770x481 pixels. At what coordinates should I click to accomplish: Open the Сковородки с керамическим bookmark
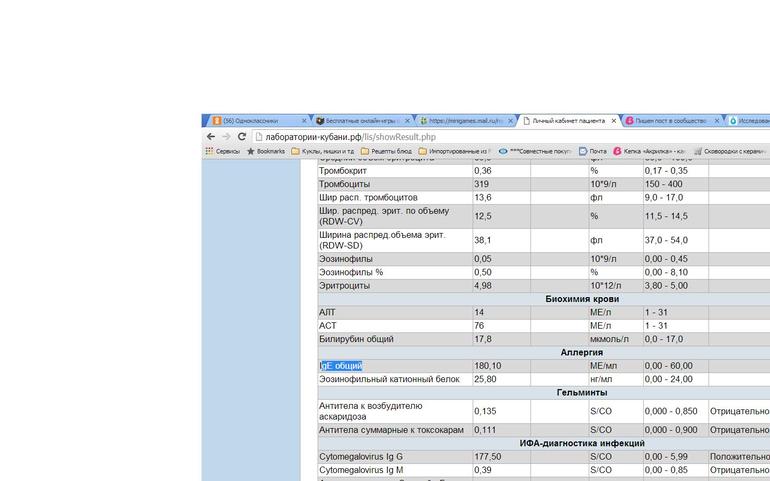point(729,151)
